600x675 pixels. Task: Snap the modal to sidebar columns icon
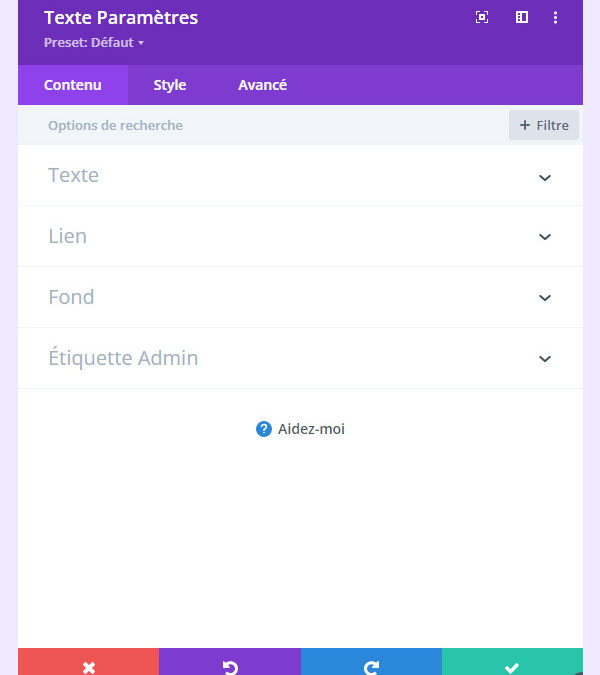(522, 17)
